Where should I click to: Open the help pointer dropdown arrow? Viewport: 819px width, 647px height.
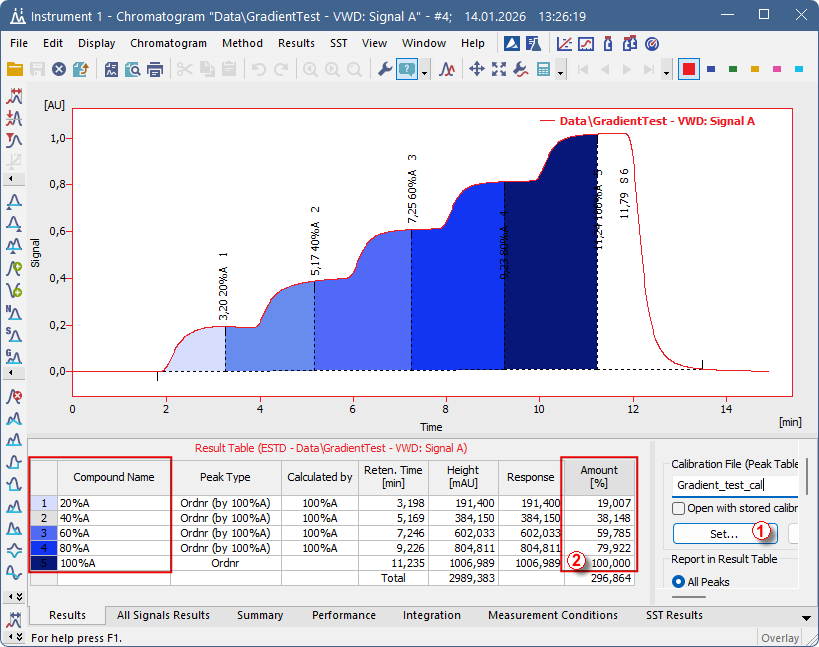pos(425,70)
